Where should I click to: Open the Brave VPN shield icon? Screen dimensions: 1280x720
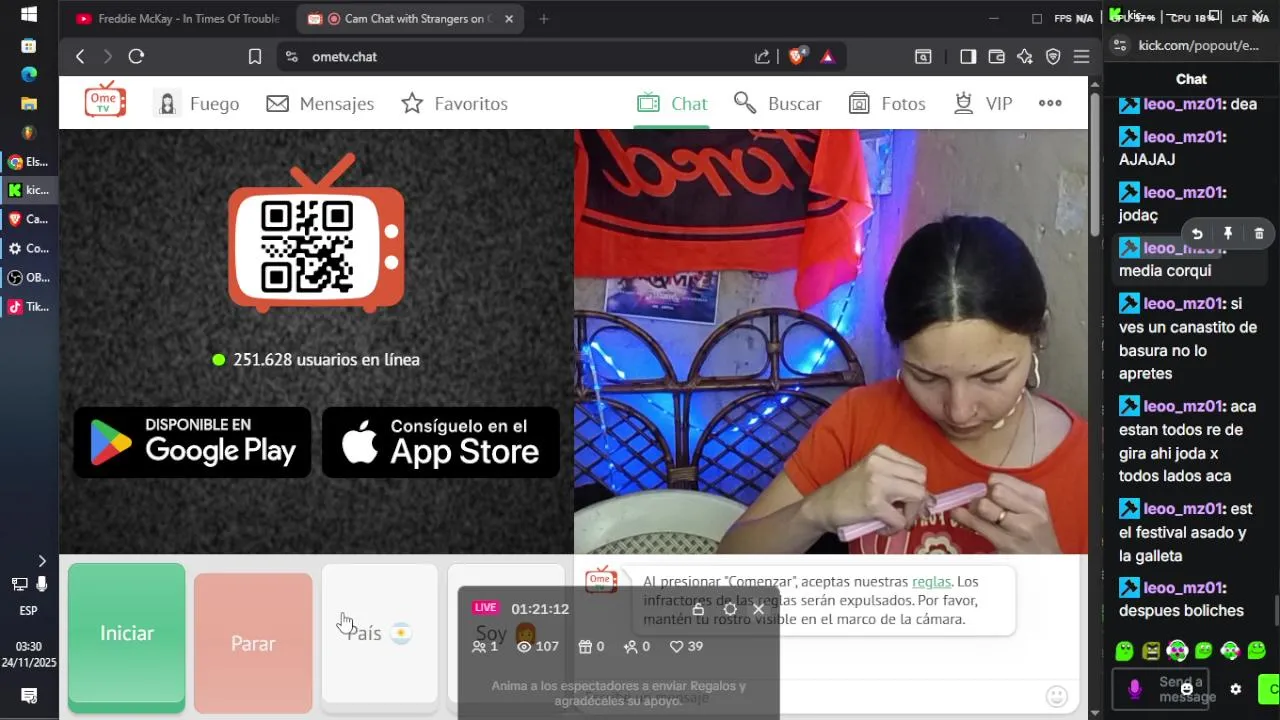tap(1053, 57)
